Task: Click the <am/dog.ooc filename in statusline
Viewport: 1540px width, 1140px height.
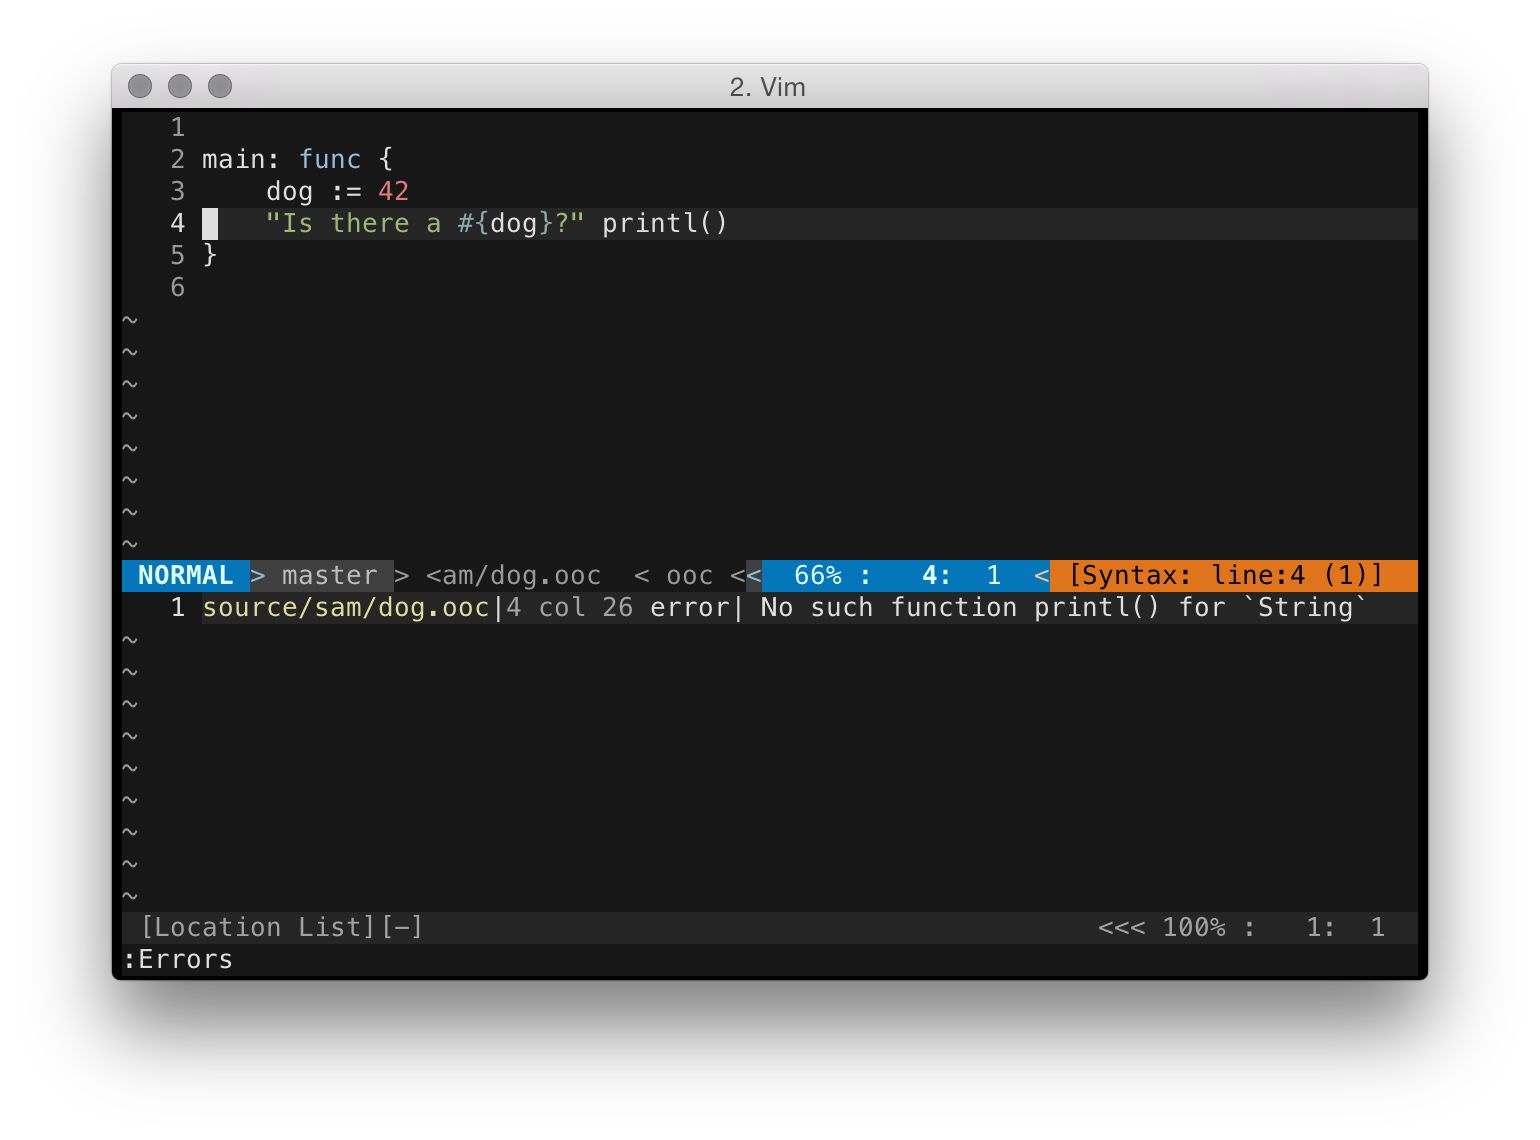Action: coord(513,575)
